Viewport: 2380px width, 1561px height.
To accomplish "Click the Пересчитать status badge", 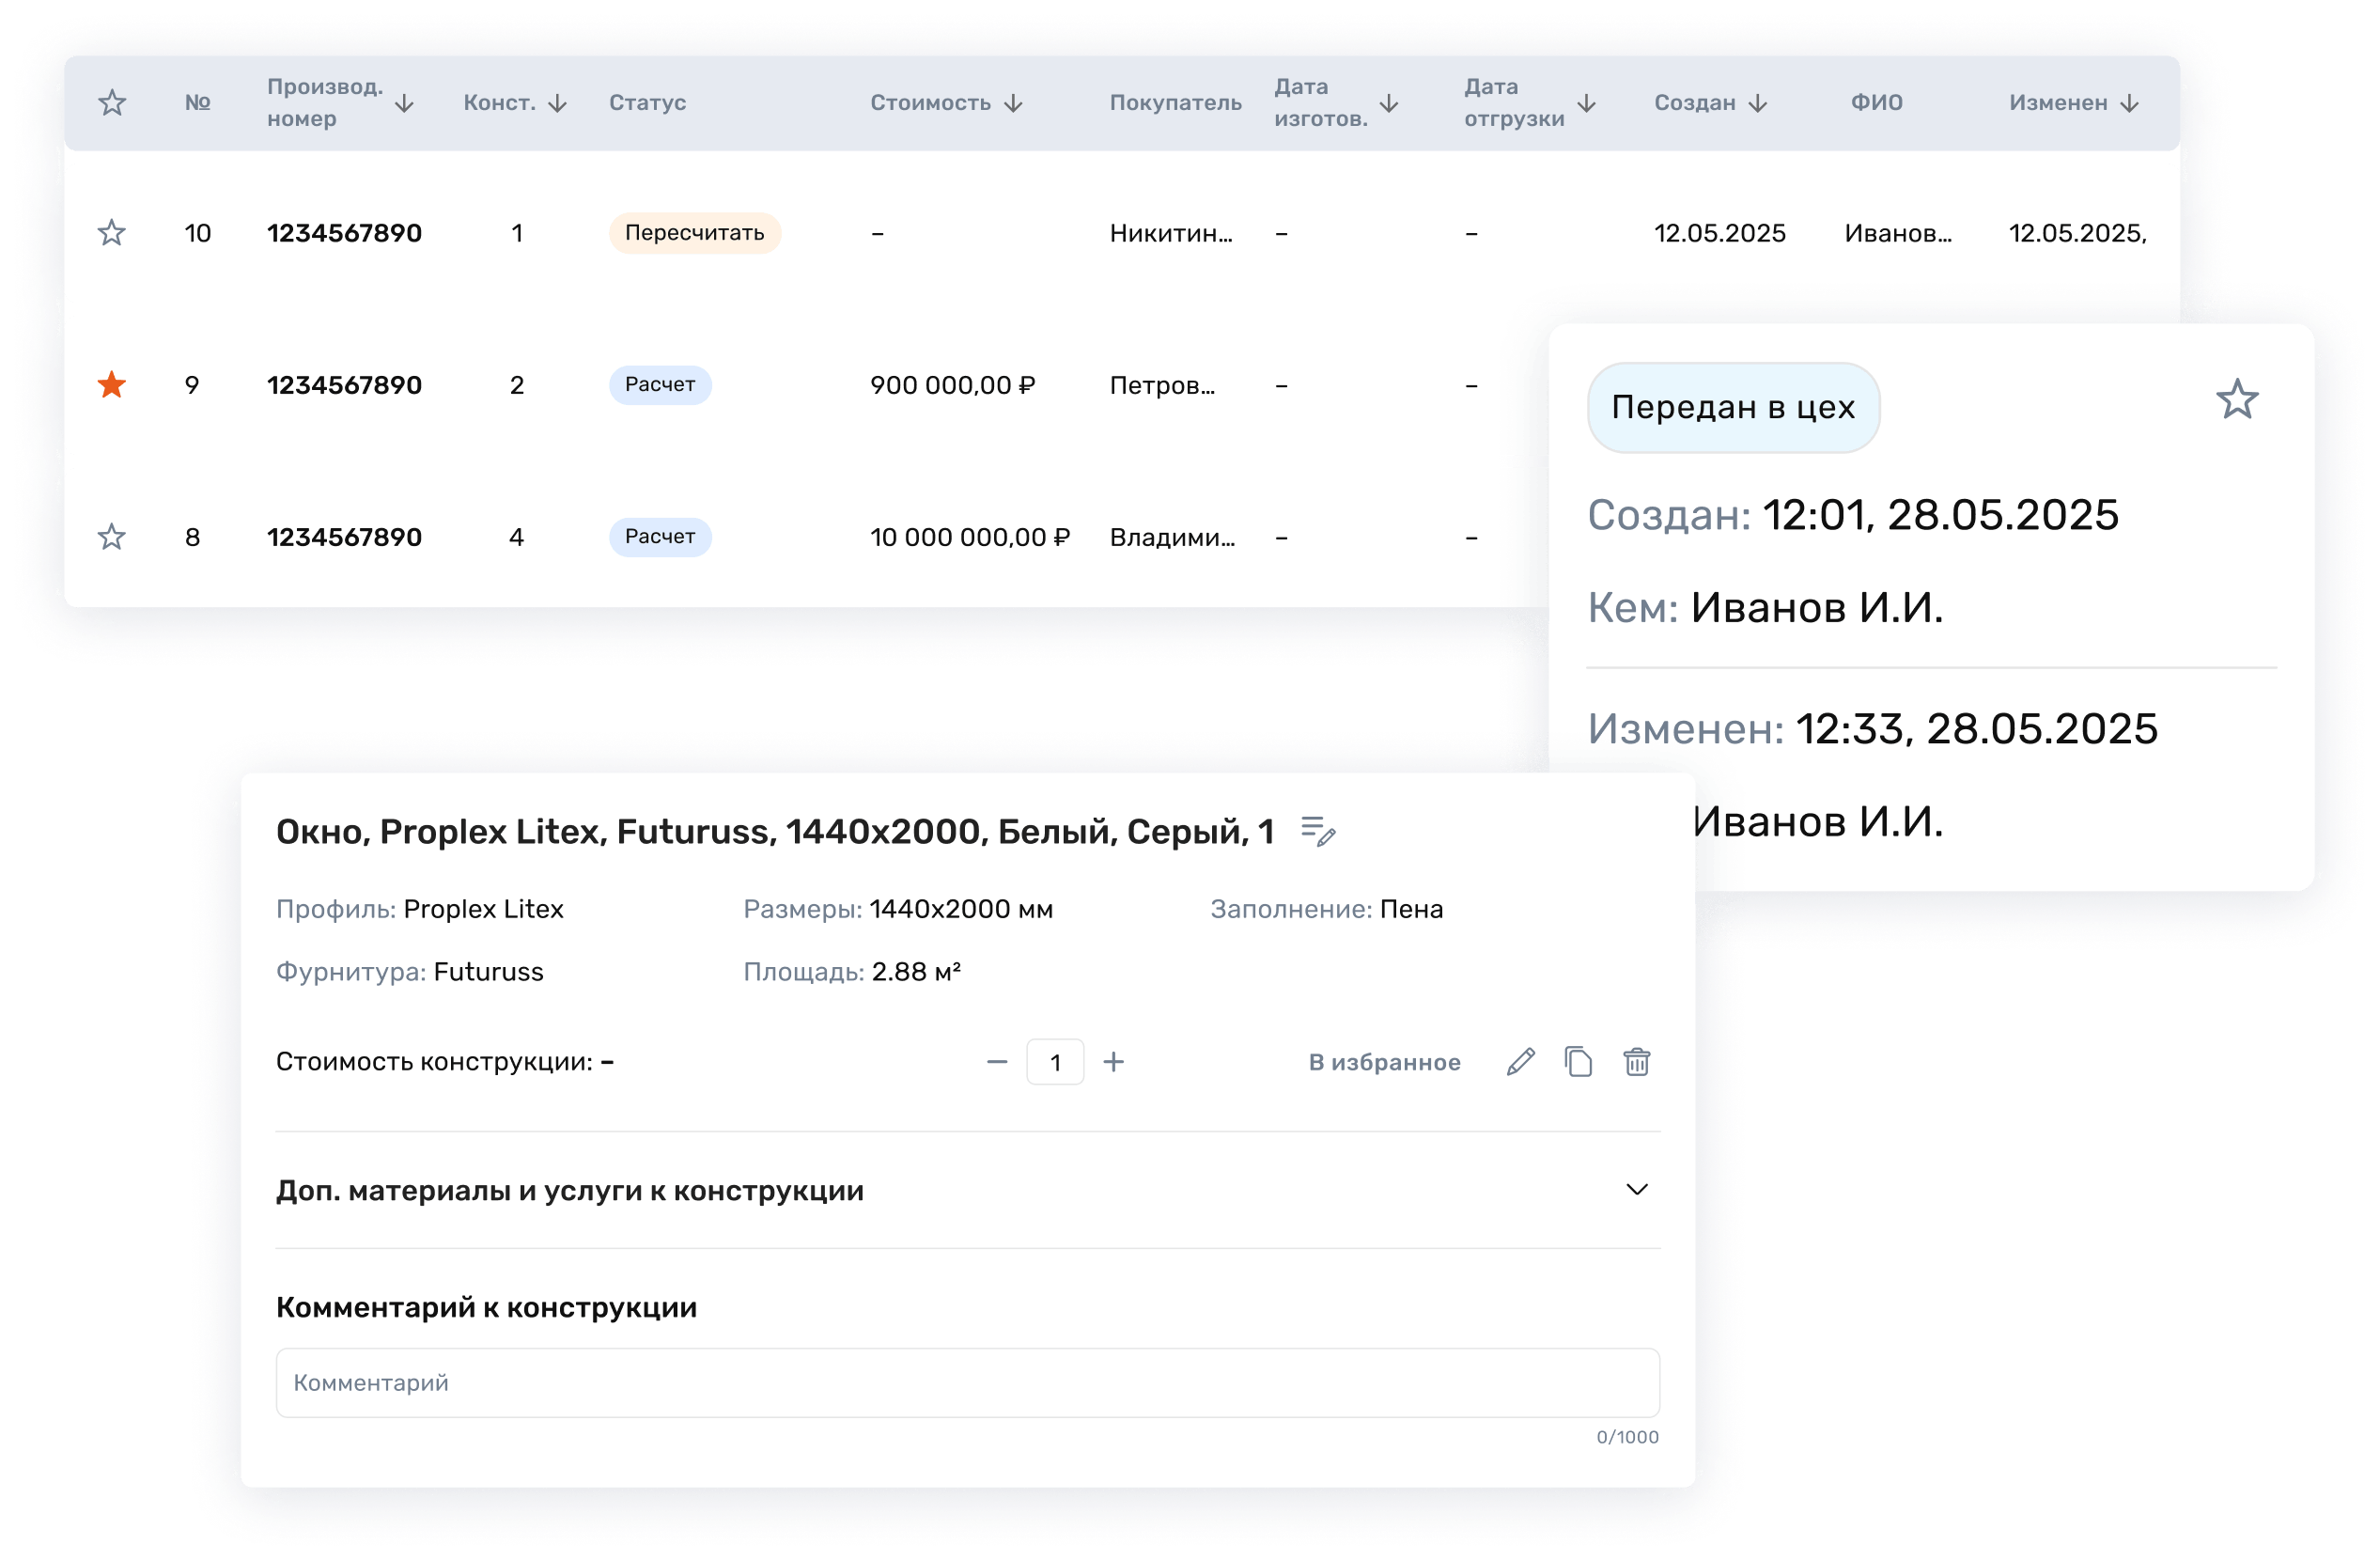I will point(694,233).
